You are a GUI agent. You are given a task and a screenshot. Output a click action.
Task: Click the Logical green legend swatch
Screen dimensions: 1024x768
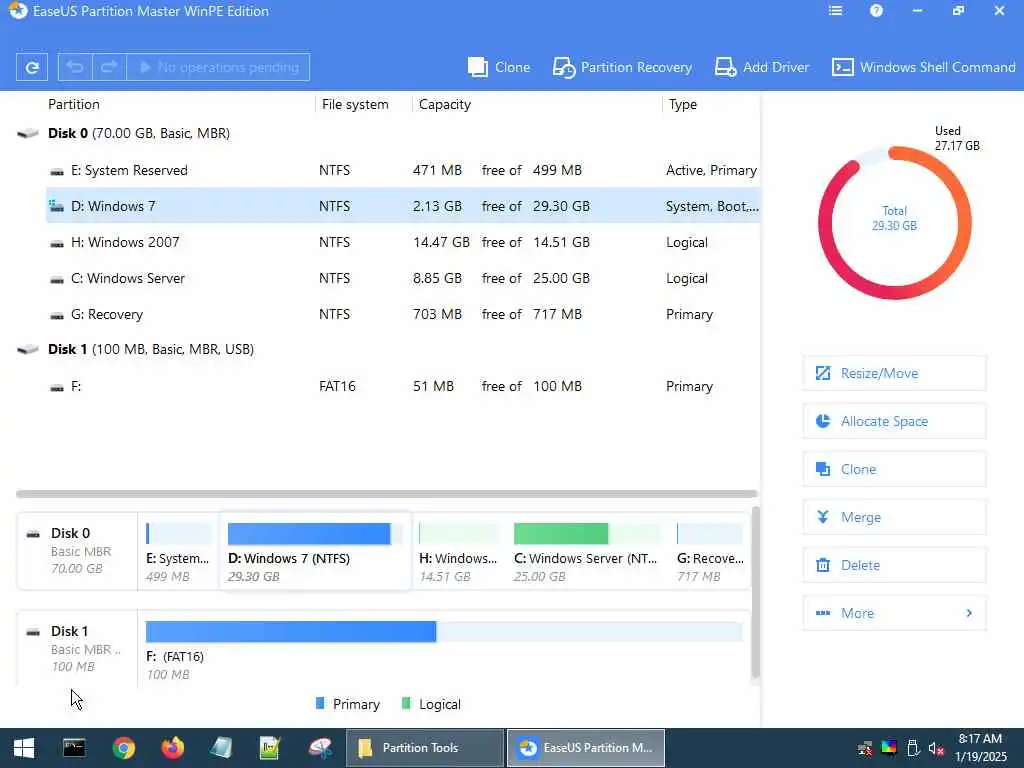tap(406, 703)
